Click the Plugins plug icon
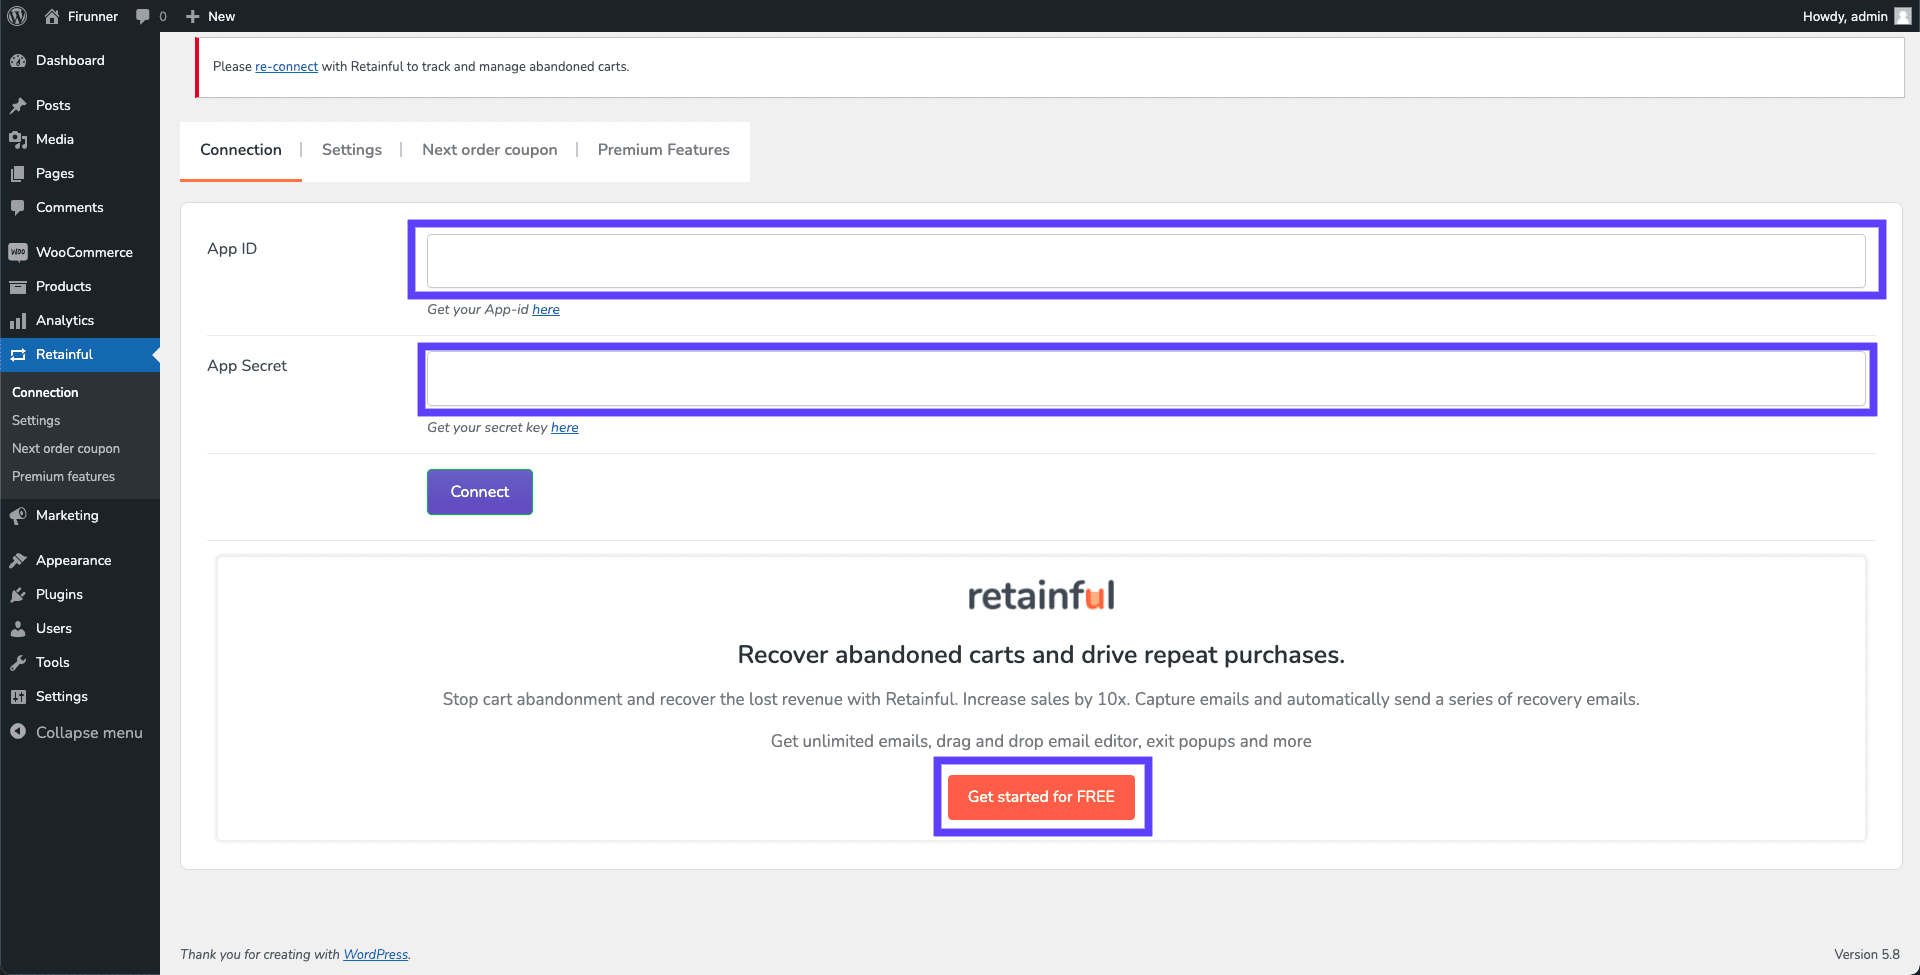 tap(18, 595)
